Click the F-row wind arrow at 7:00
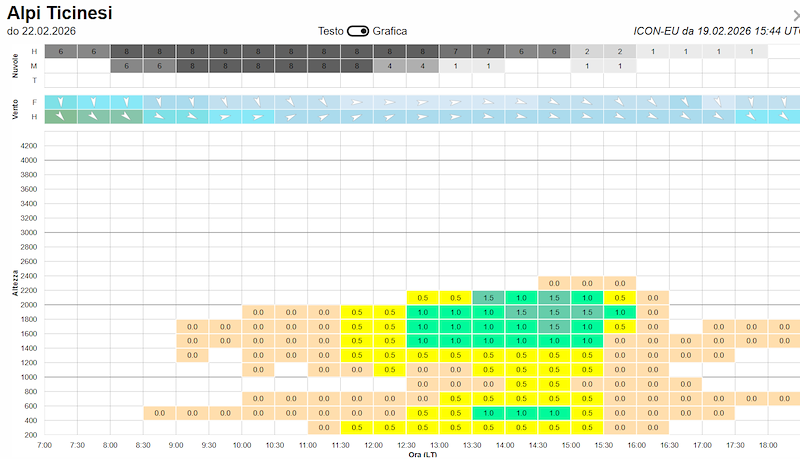Viewport: 800px width, 459px height. [61, 102]
